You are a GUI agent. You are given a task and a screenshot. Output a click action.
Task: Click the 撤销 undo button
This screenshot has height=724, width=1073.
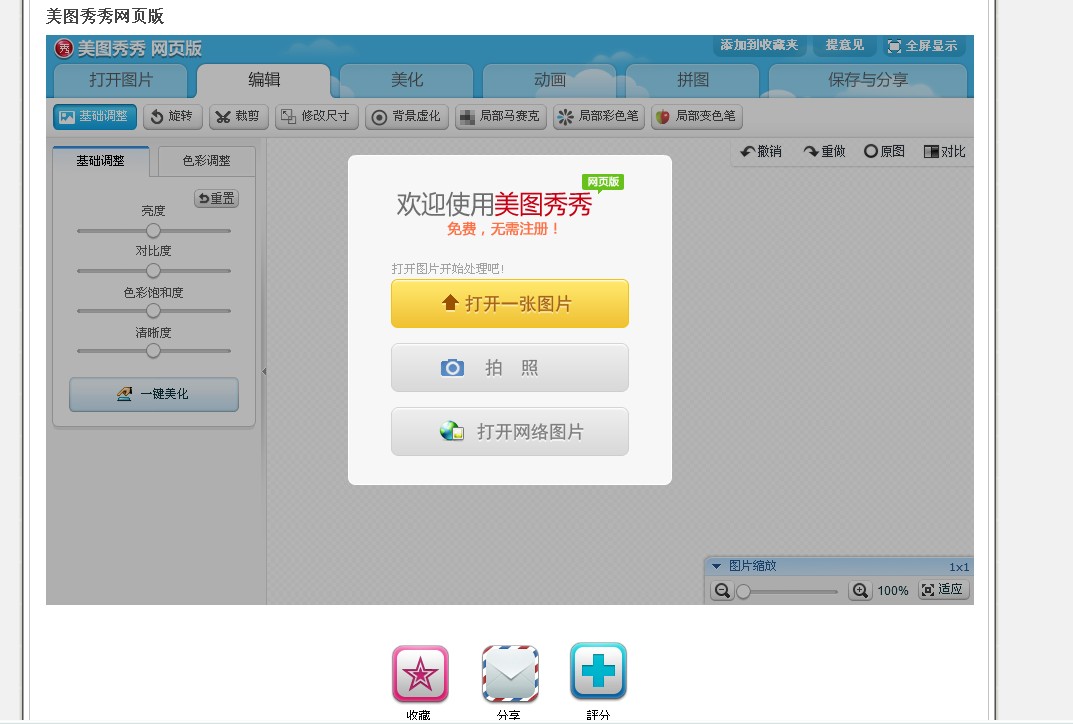[x=761, y=151]
